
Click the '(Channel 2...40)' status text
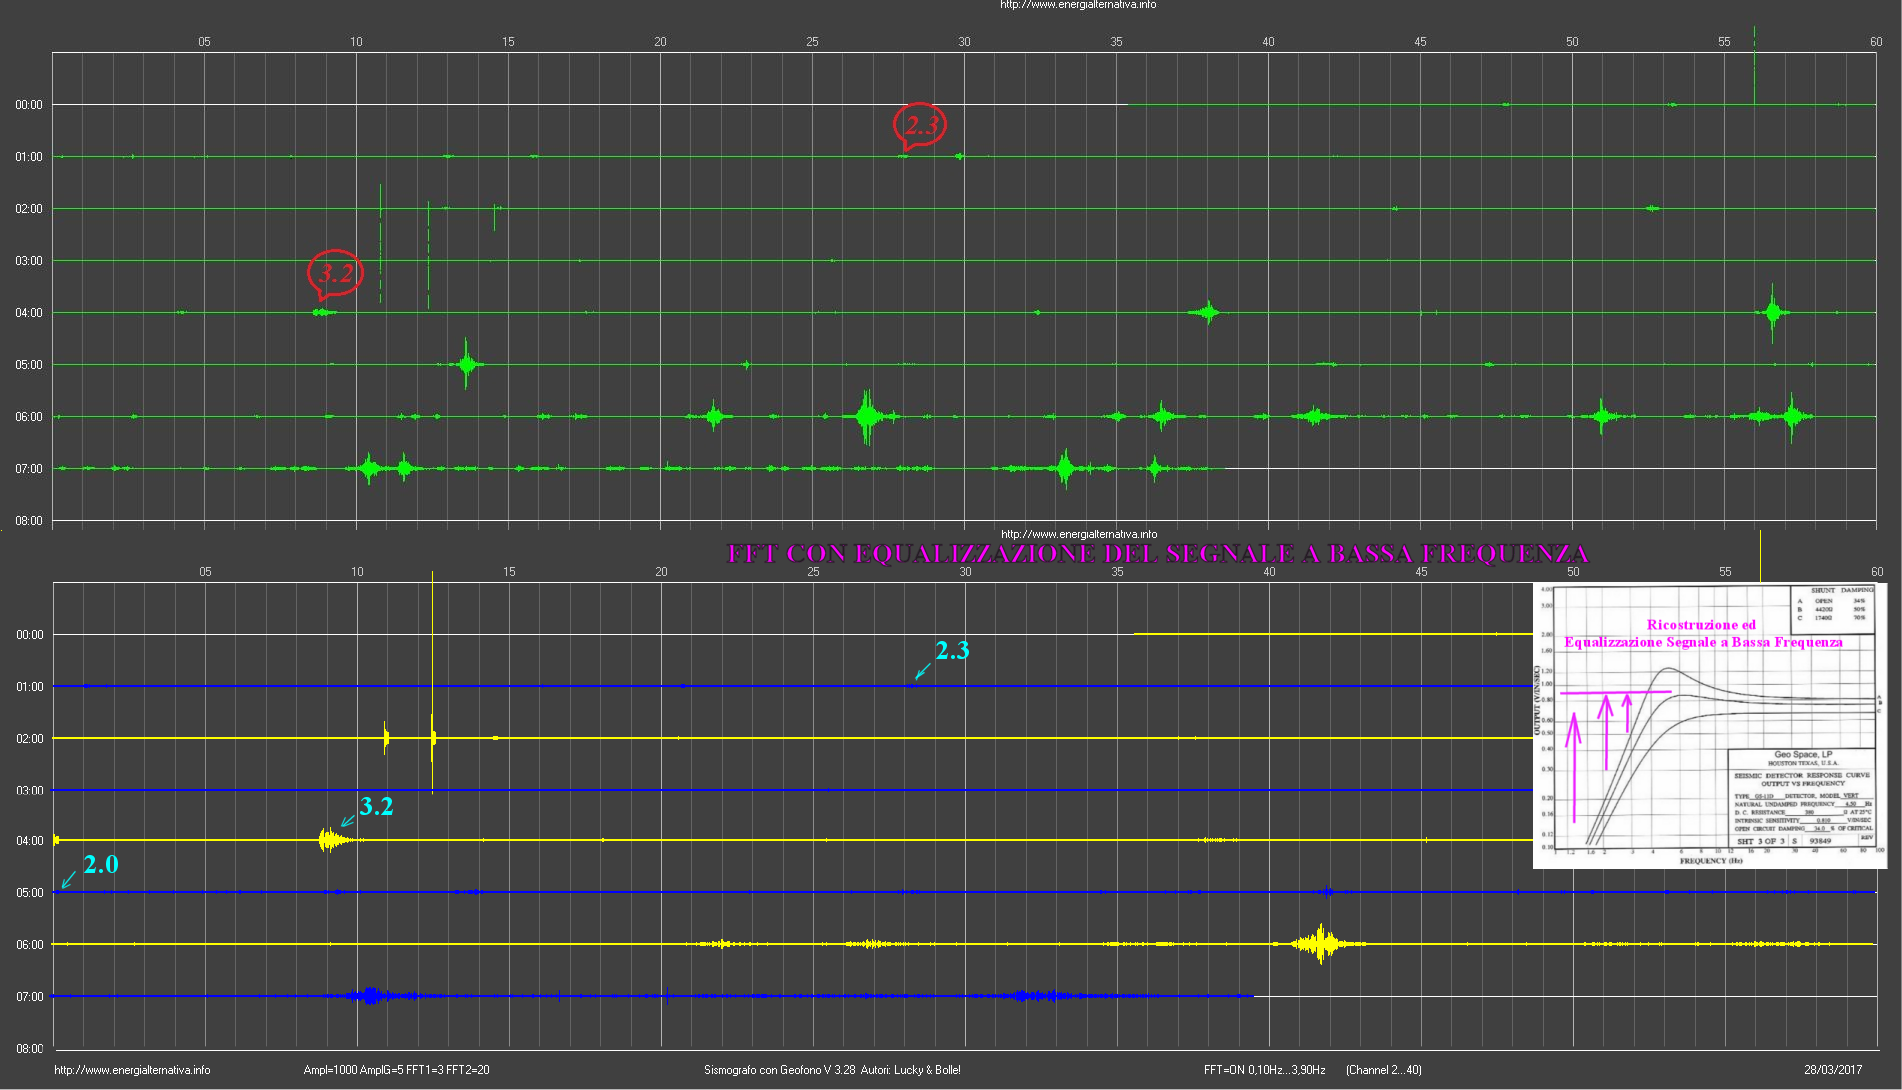[x=1384, y=1070]
